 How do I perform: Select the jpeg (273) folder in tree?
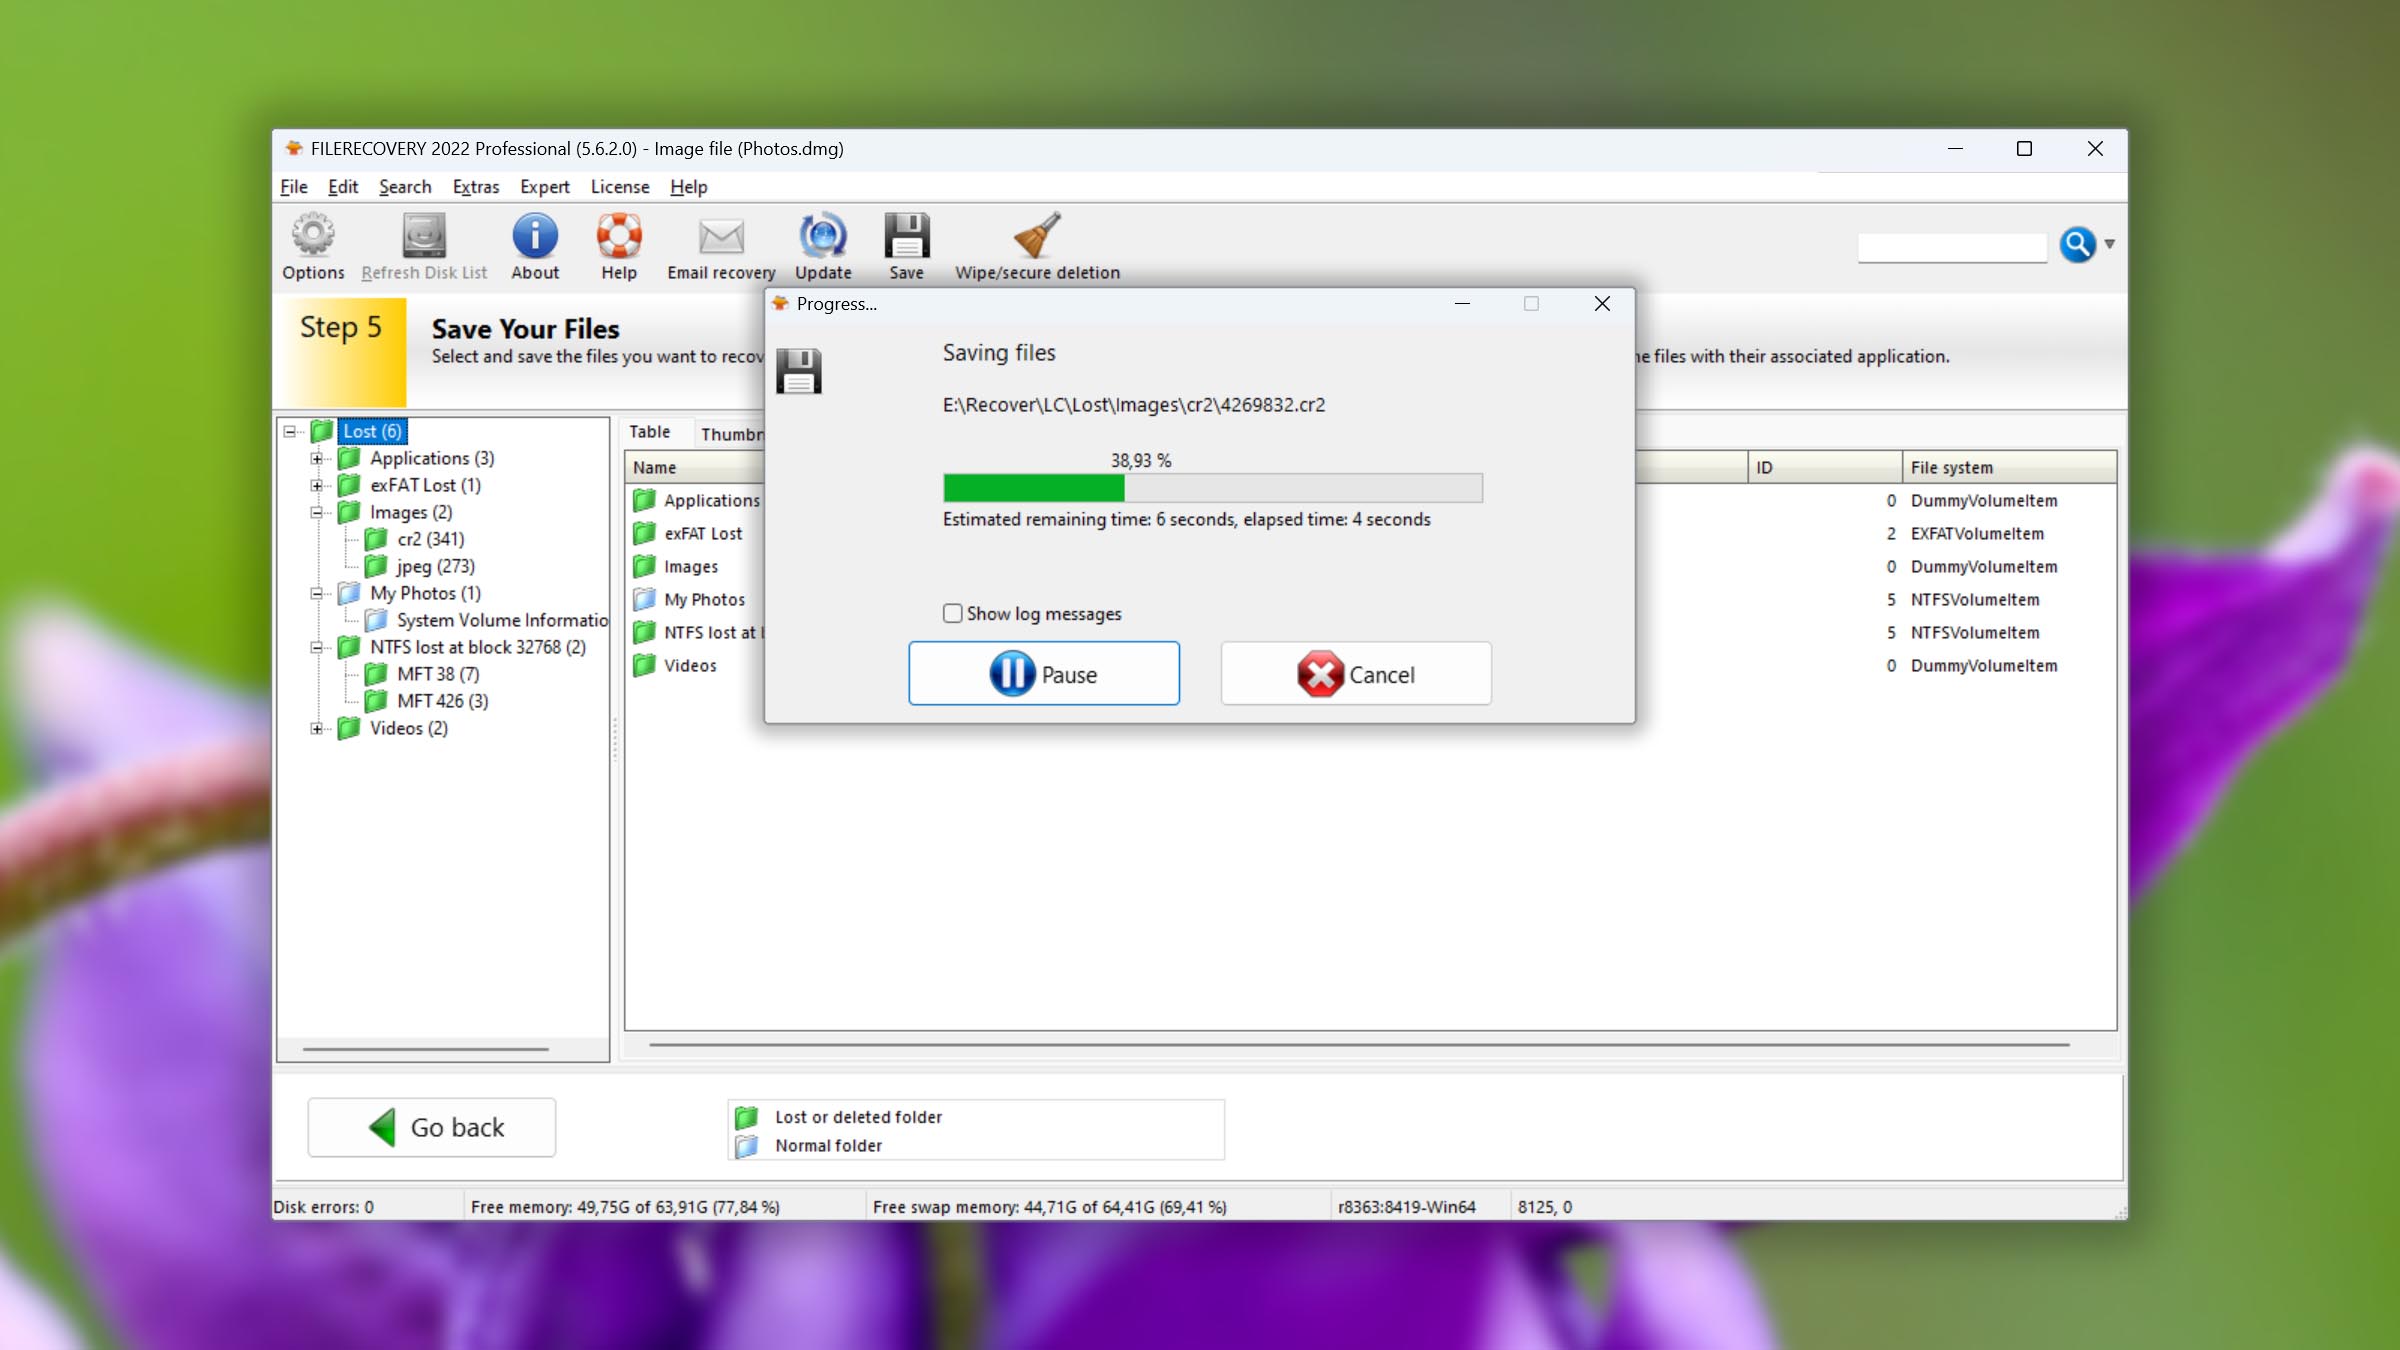click(435, 566)
